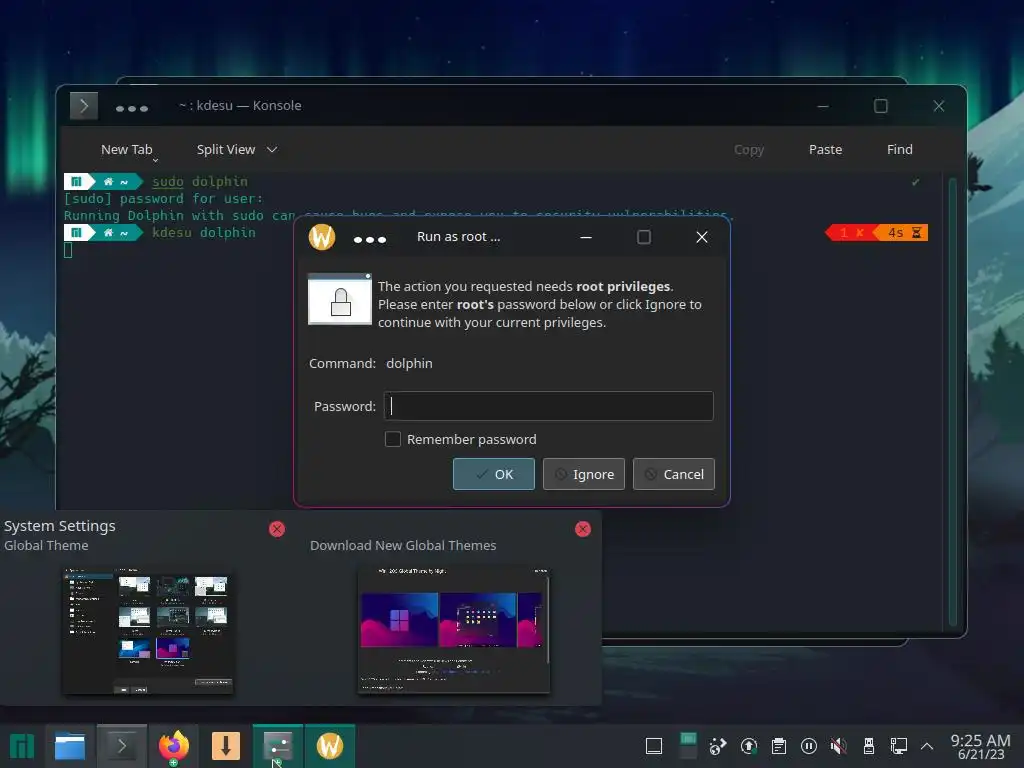Click the muted volume tray icon
This screenshot has width=1024, height=768.
[839, 746]
